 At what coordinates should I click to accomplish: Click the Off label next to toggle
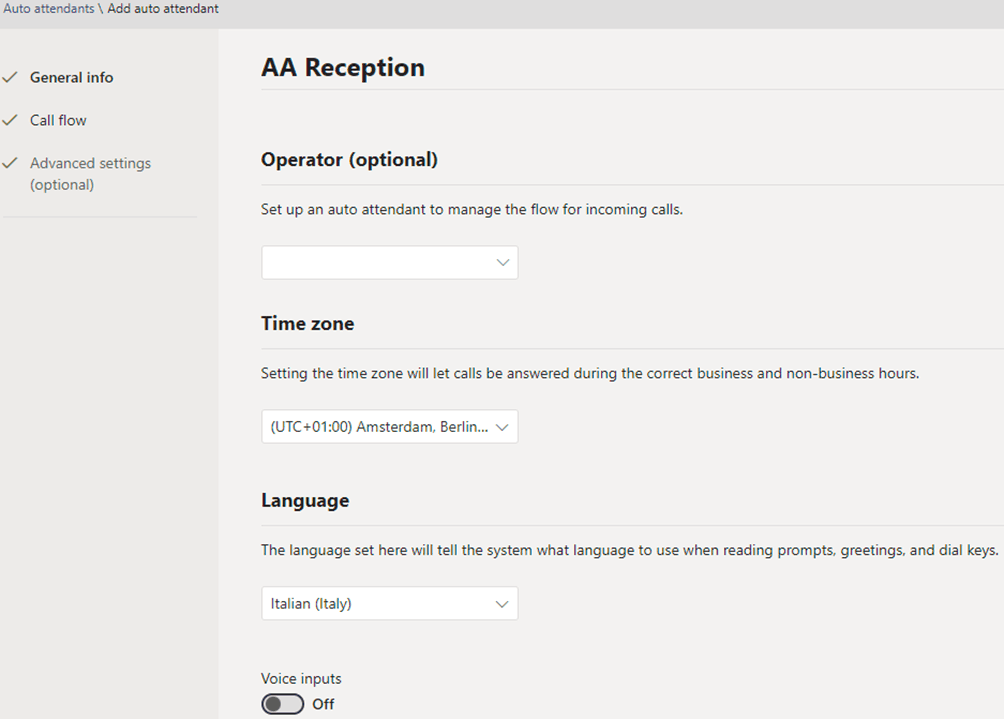coord(323,704)
